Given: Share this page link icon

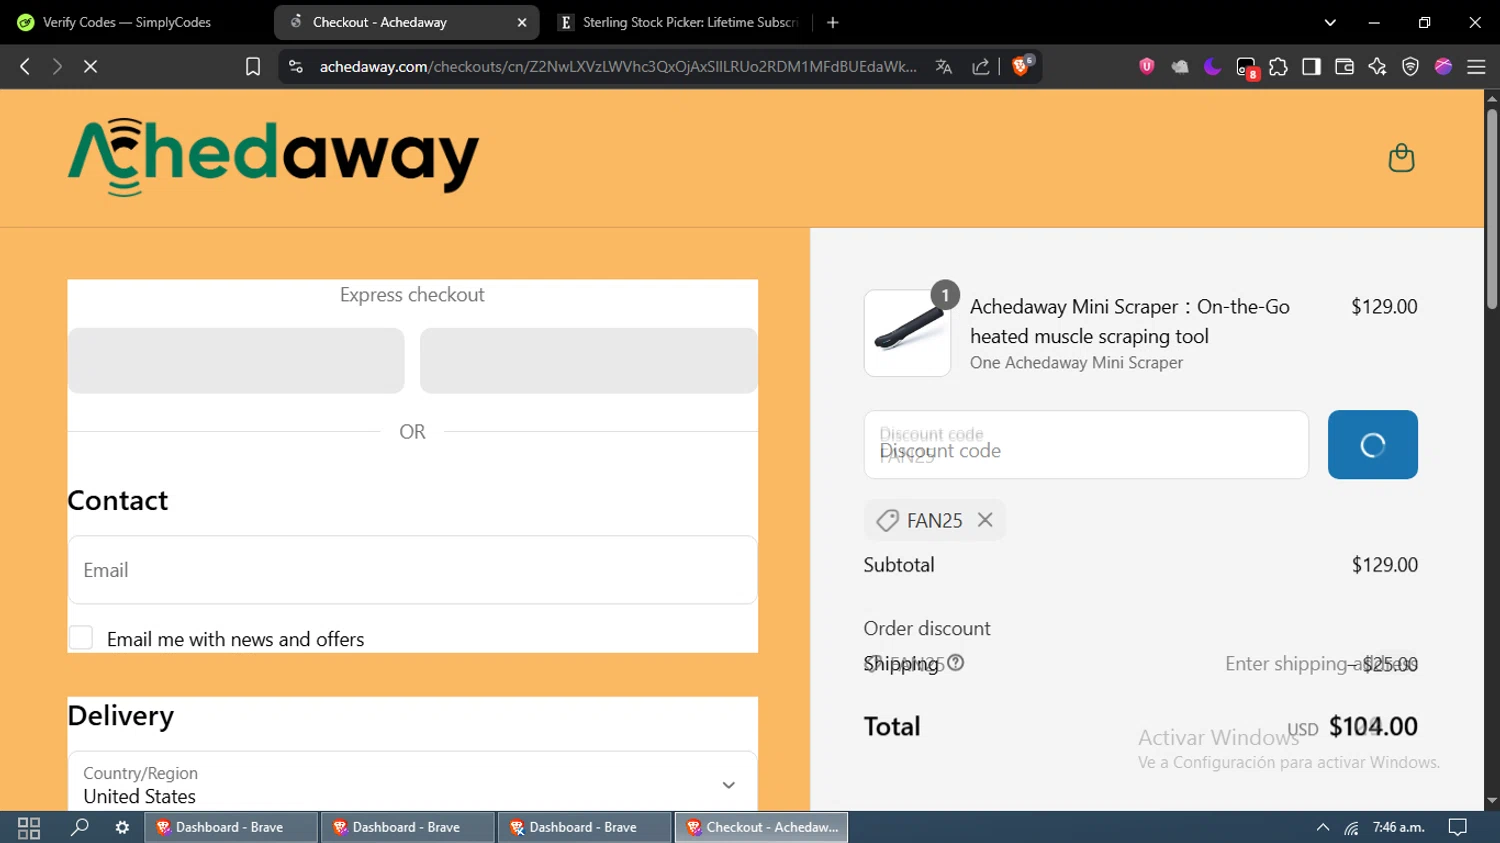Looking at the screenshot, I should point(981,66).
